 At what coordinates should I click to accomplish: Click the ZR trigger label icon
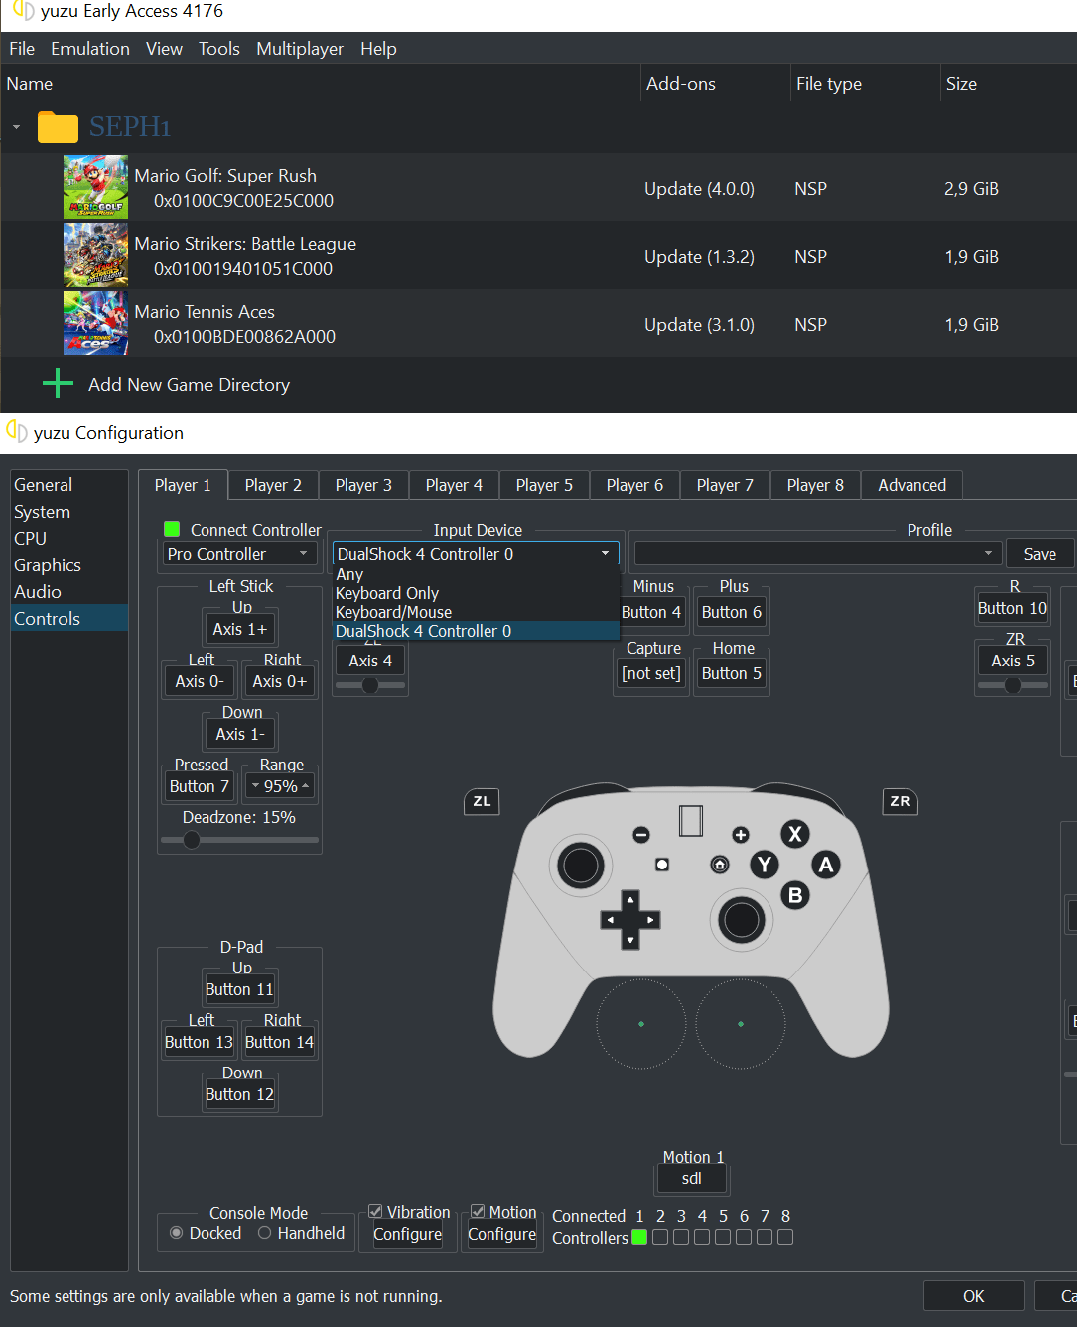click(900, 801)
